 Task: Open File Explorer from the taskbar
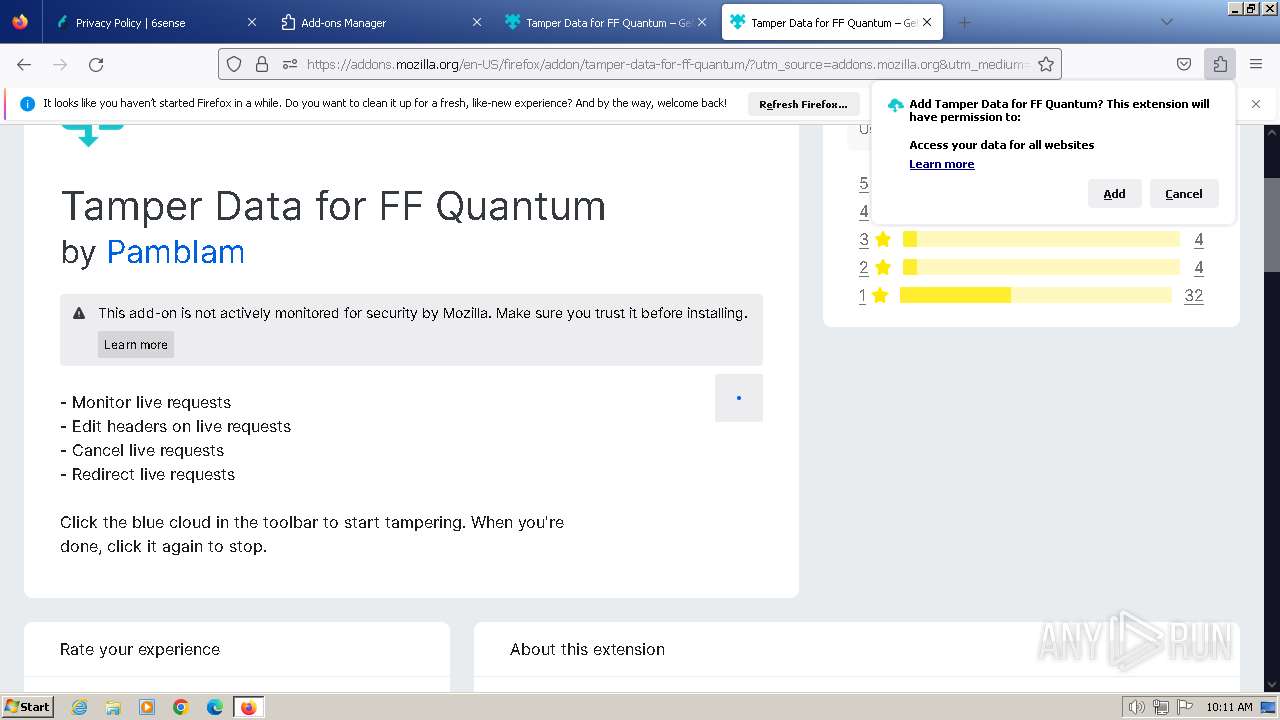113,707
